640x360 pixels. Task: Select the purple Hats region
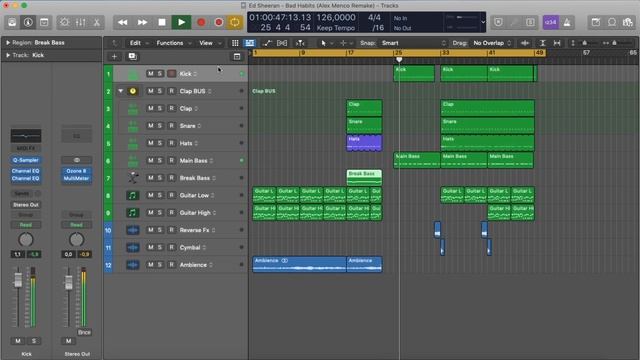click(364, 143)
